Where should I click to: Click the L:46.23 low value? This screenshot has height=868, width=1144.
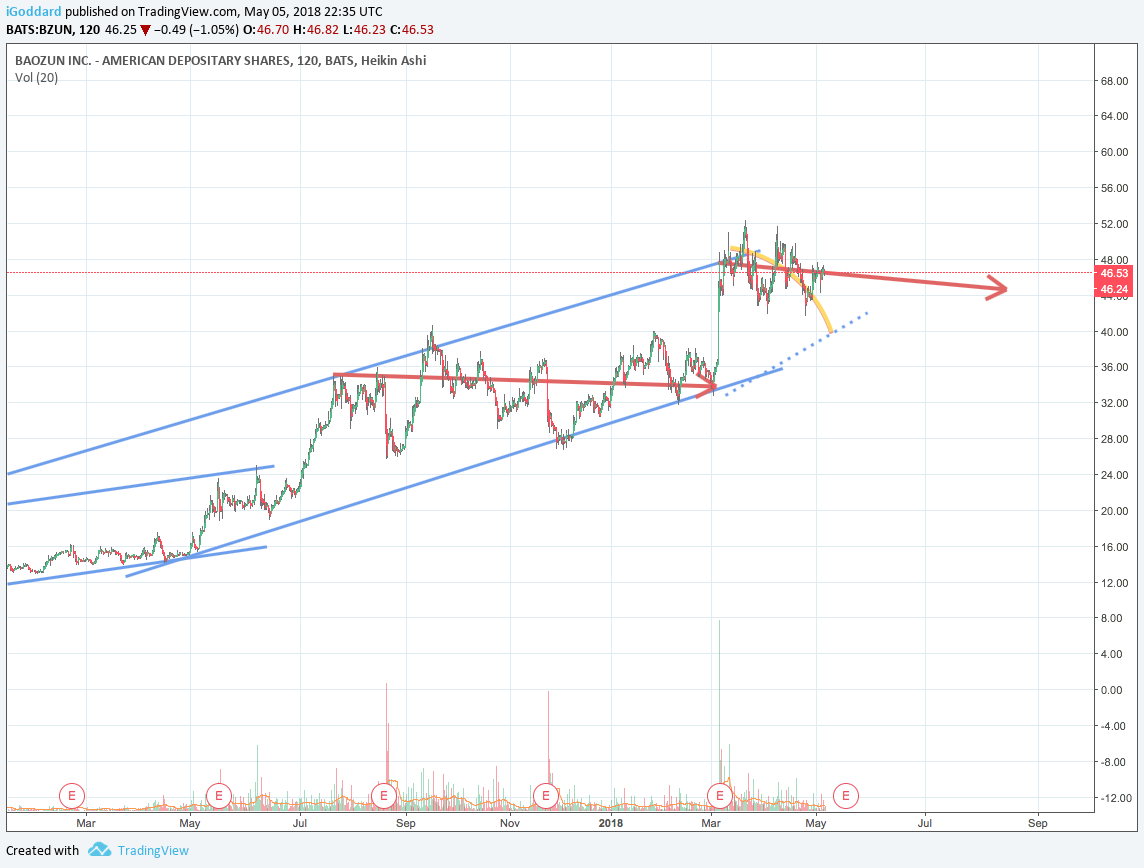pyautogui.click(x=365, y=30)
